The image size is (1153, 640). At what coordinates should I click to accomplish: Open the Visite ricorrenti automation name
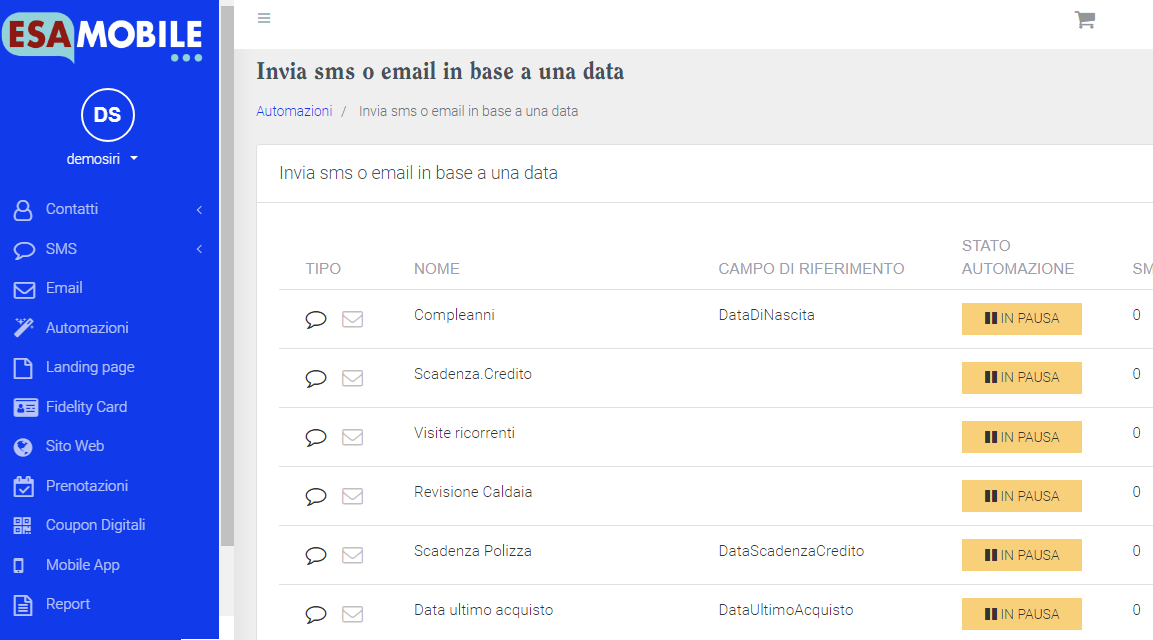click(464, 433)
